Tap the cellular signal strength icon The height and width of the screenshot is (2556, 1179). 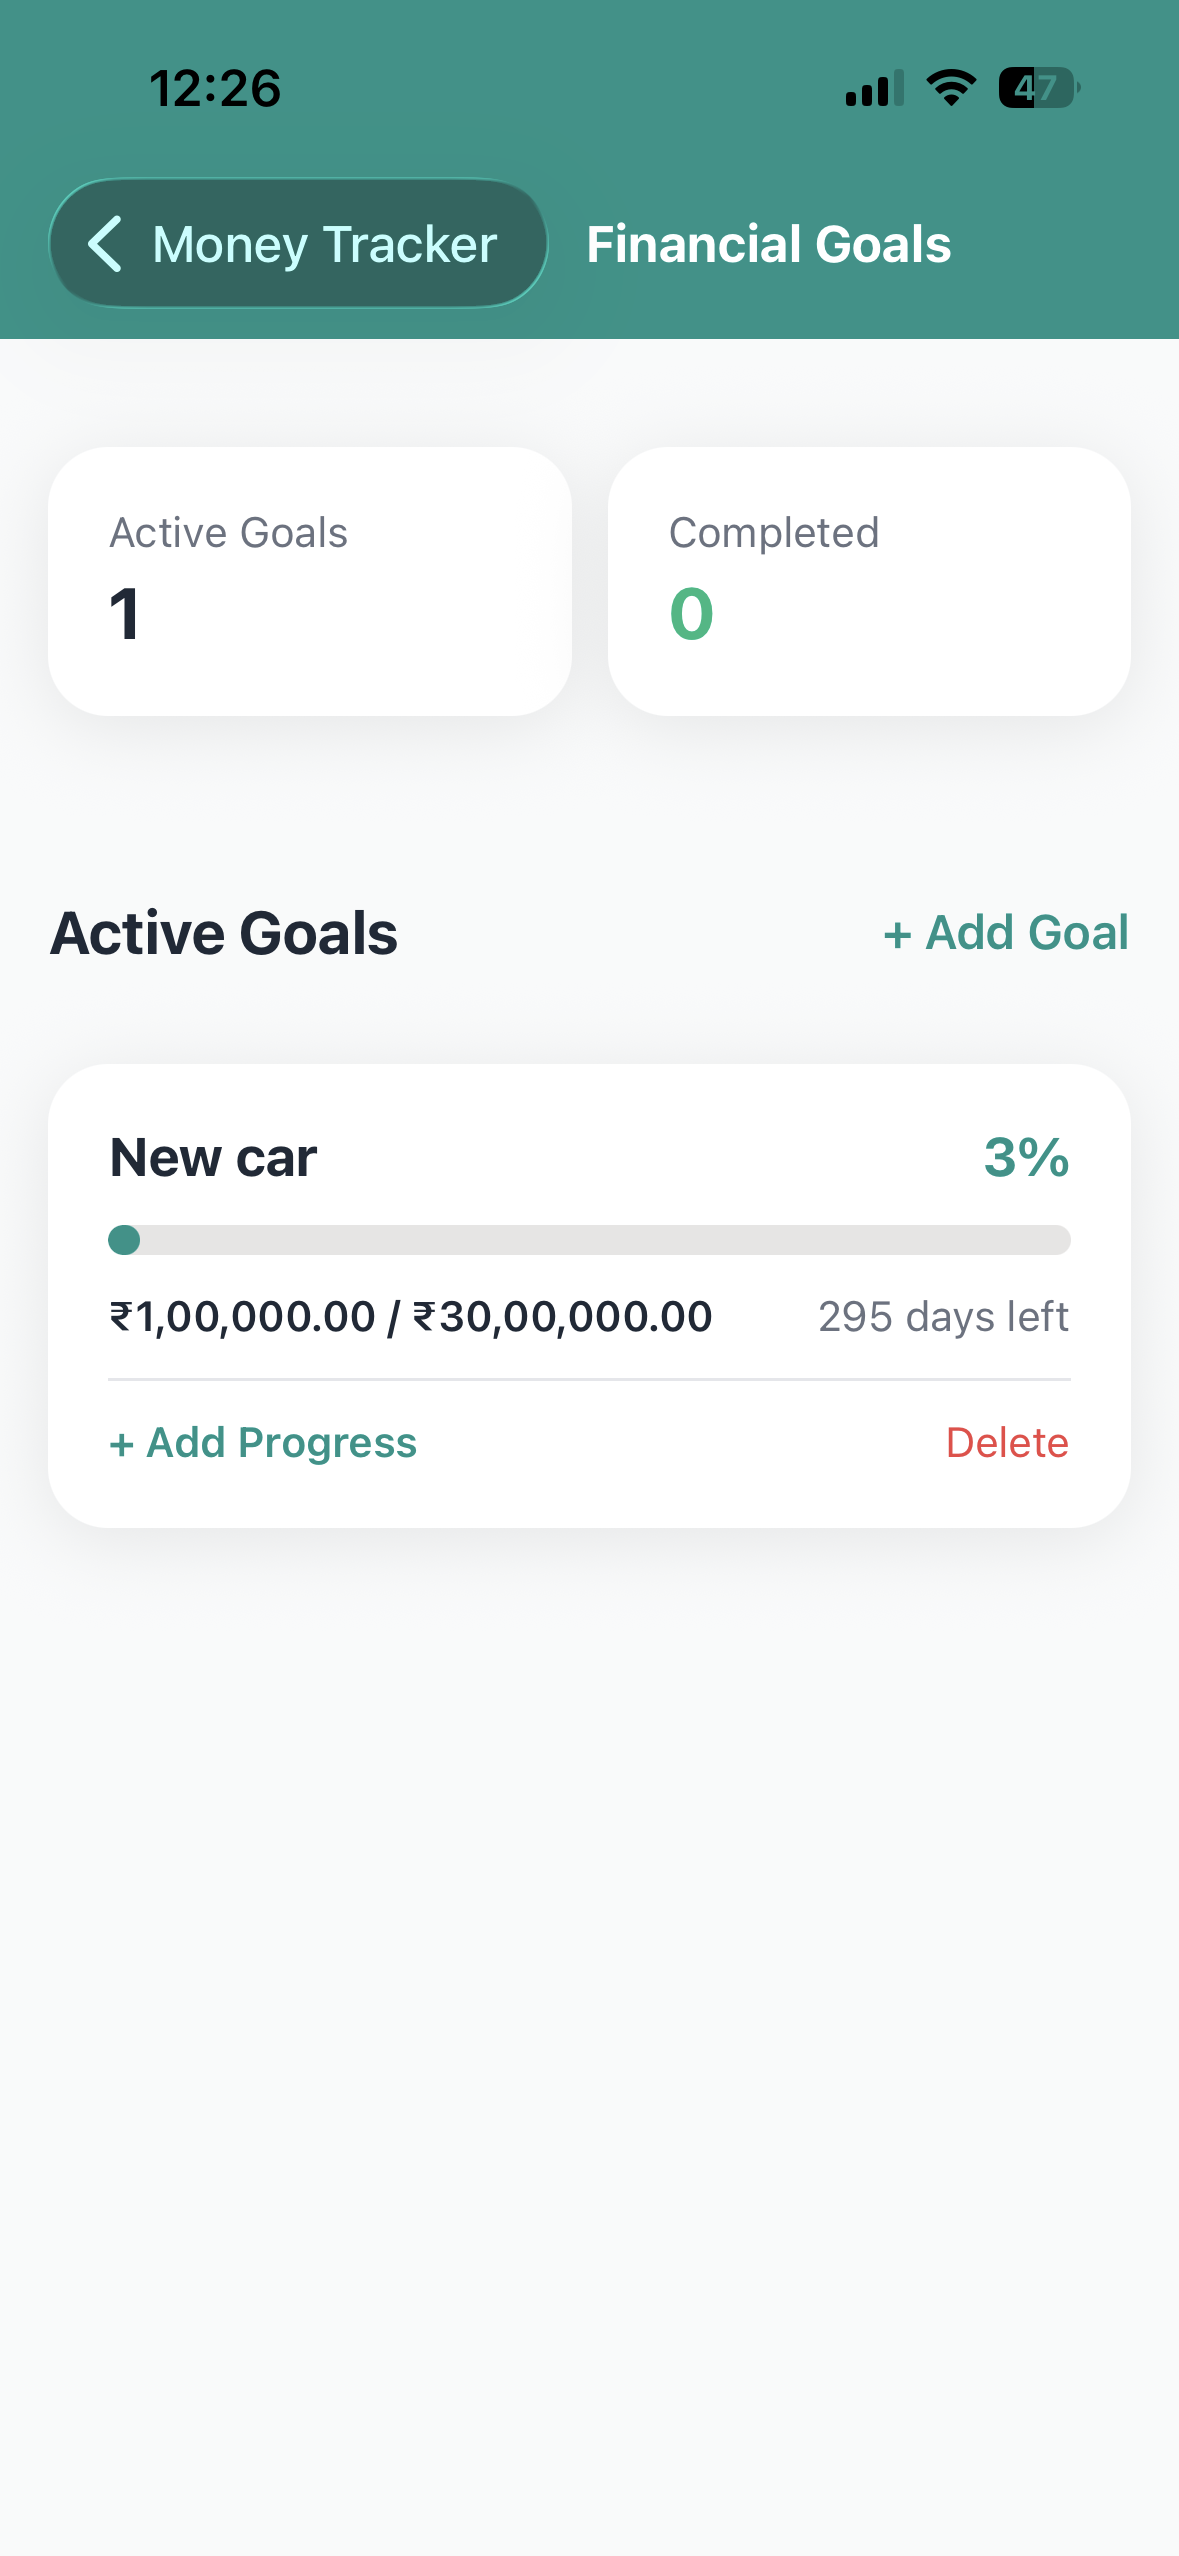874,88
